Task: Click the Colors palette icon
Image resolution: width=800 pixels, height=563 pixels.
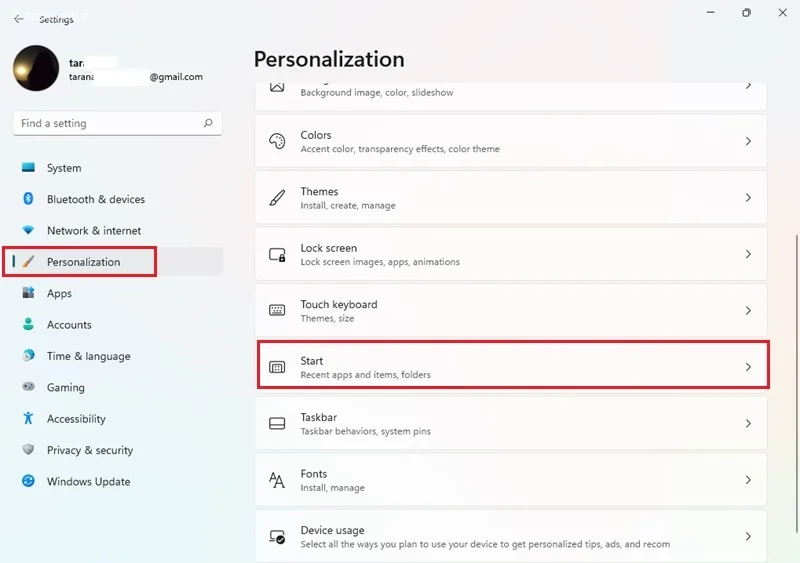Action: pyautogui.click(x=277, y=141)
